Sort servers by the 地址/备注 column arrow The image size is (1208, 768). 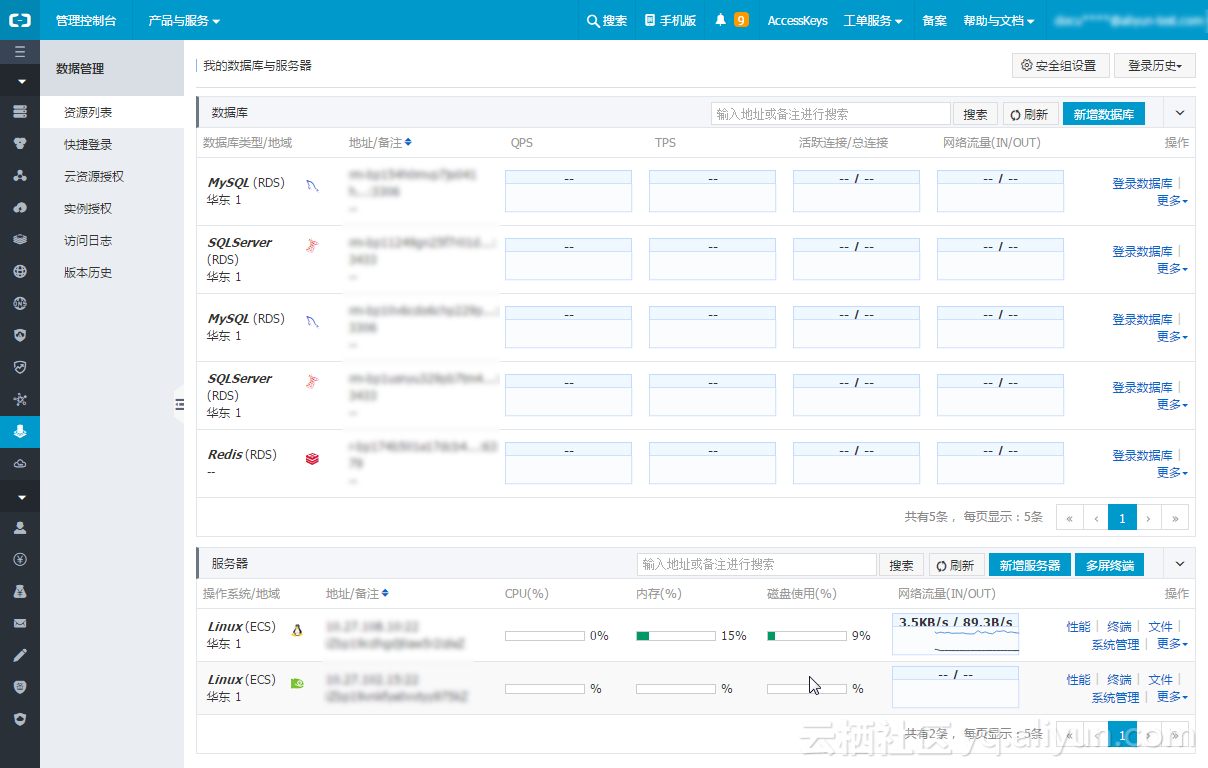tap(385, 594)
